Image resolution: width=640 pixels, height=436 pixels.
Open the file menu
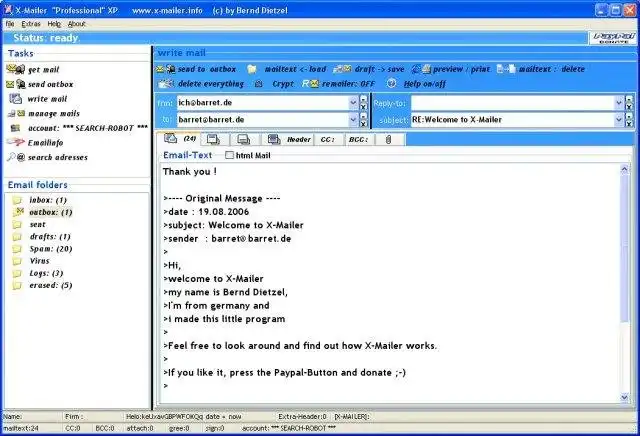10,24
